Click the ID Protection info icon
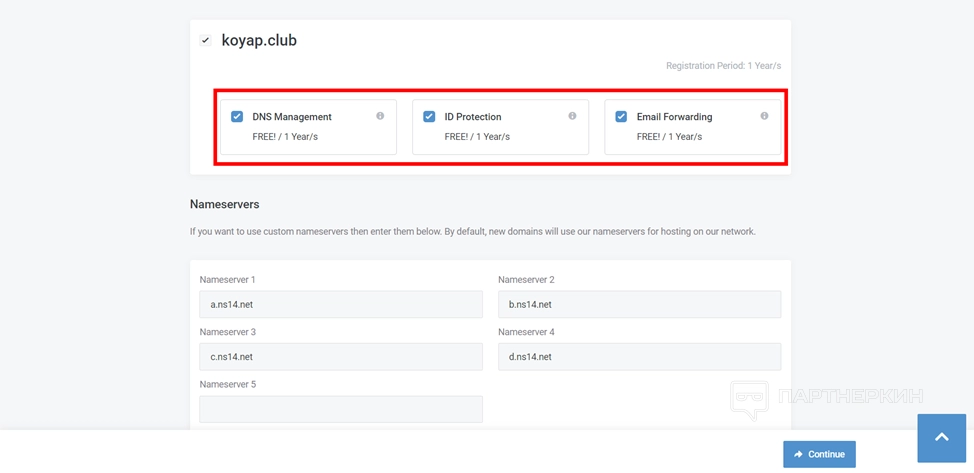This screenshot has width=974, height=473. coord(572,116)
